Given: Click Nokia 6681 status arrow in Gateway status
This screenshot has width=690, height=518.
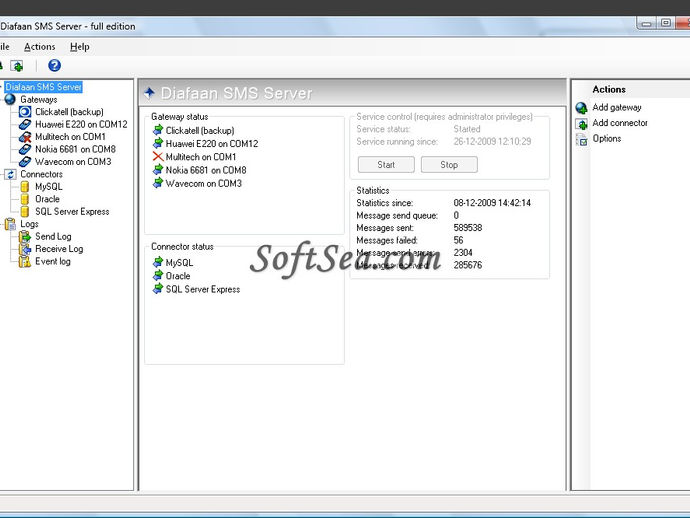Looking at the screenshot, I should (x=158, y=169).
